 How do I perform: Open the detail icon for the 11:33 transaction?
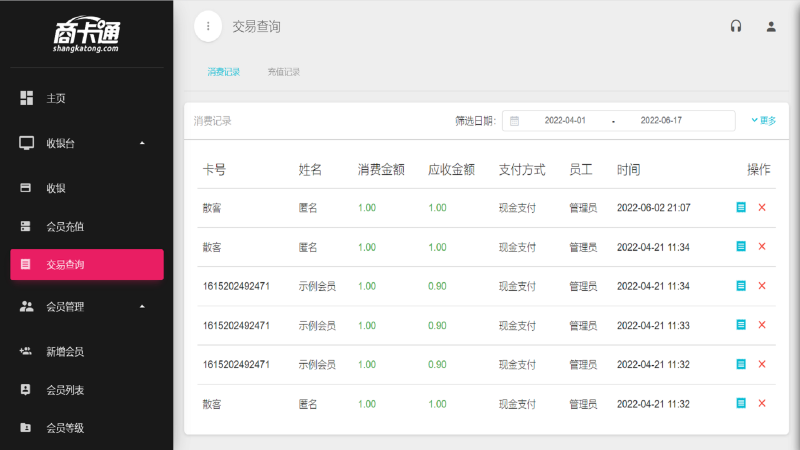pyautogui.click(x=741, y=324)
